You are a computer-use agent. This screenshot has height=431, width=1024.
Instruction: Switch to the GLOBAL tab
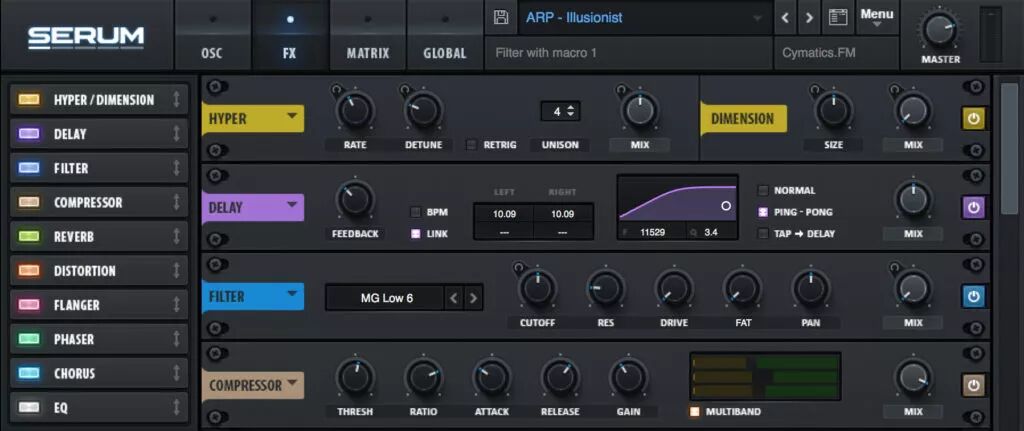(445, 34)
